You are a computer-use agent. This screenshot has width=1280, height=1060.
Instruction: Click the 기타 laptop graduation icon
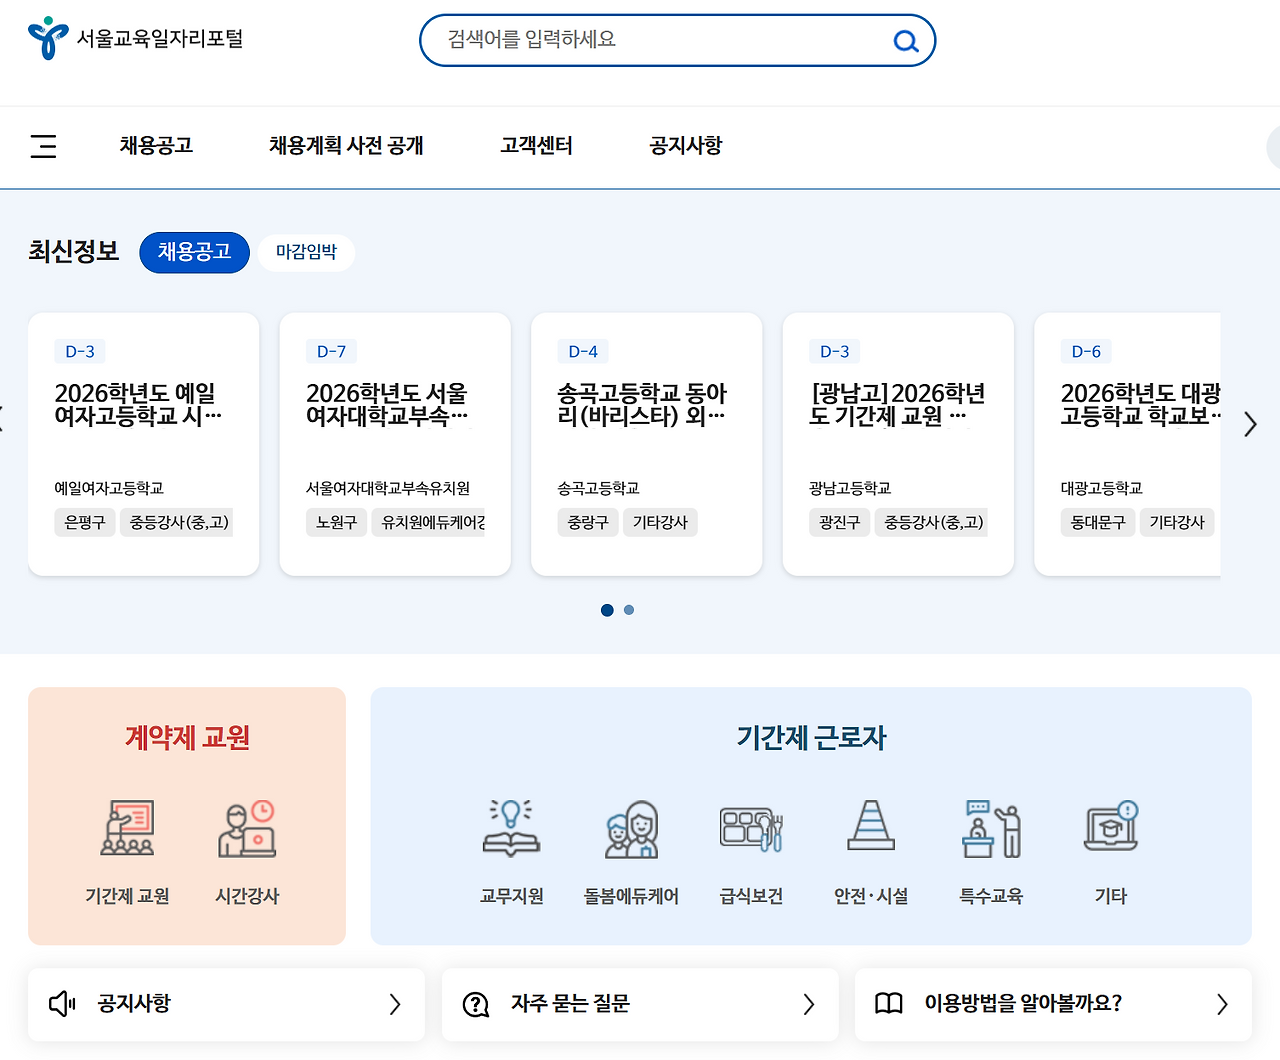pyautogui.click(x=1111, y=827)
